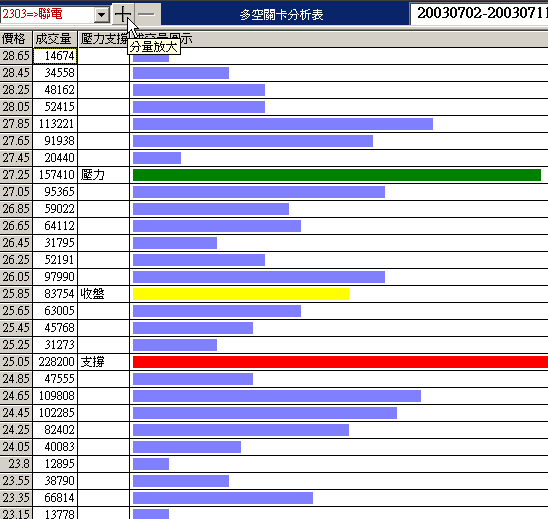Screen dimensions: 548x519
Task: Click the volume cell 14674
Action: coord(55,56)
